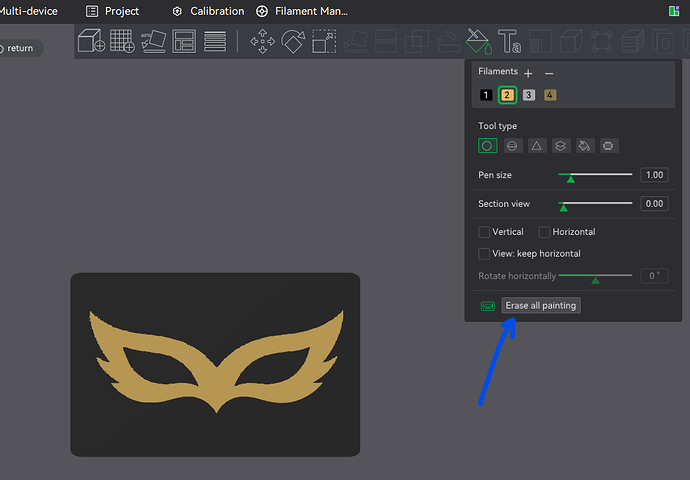
Task: Enable the Horizontal checkbox
Action: [x=544, y=232]
